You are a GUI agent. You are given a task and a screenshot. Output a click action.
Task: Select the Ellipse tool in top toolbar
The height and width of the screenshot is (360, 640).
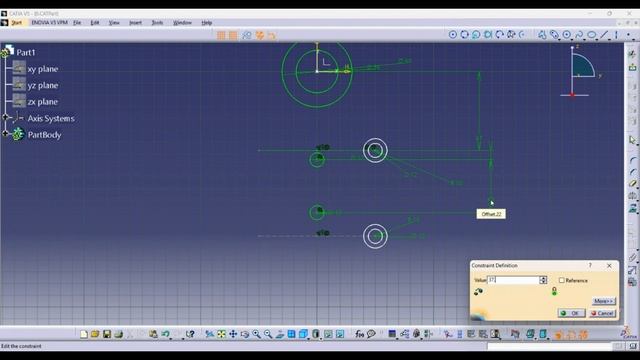click(591, 35)
